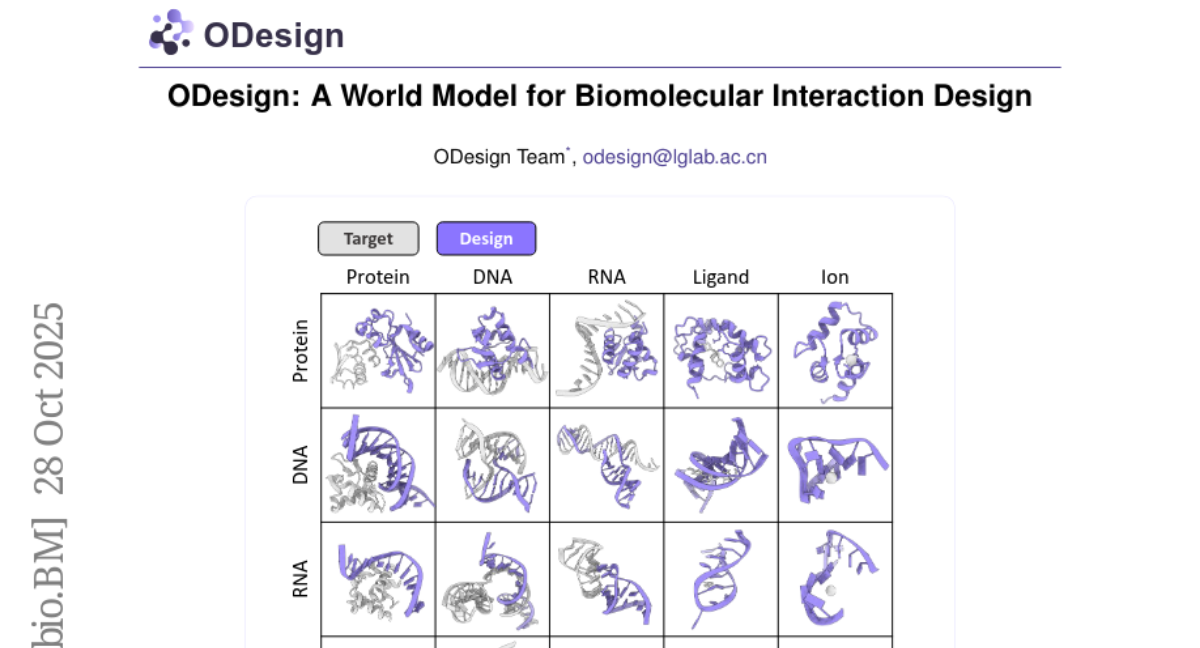This screenshot has width=1200, height=648.
Task: Select the Protein row, DNA column structure
Action: (x=492, y=351)
